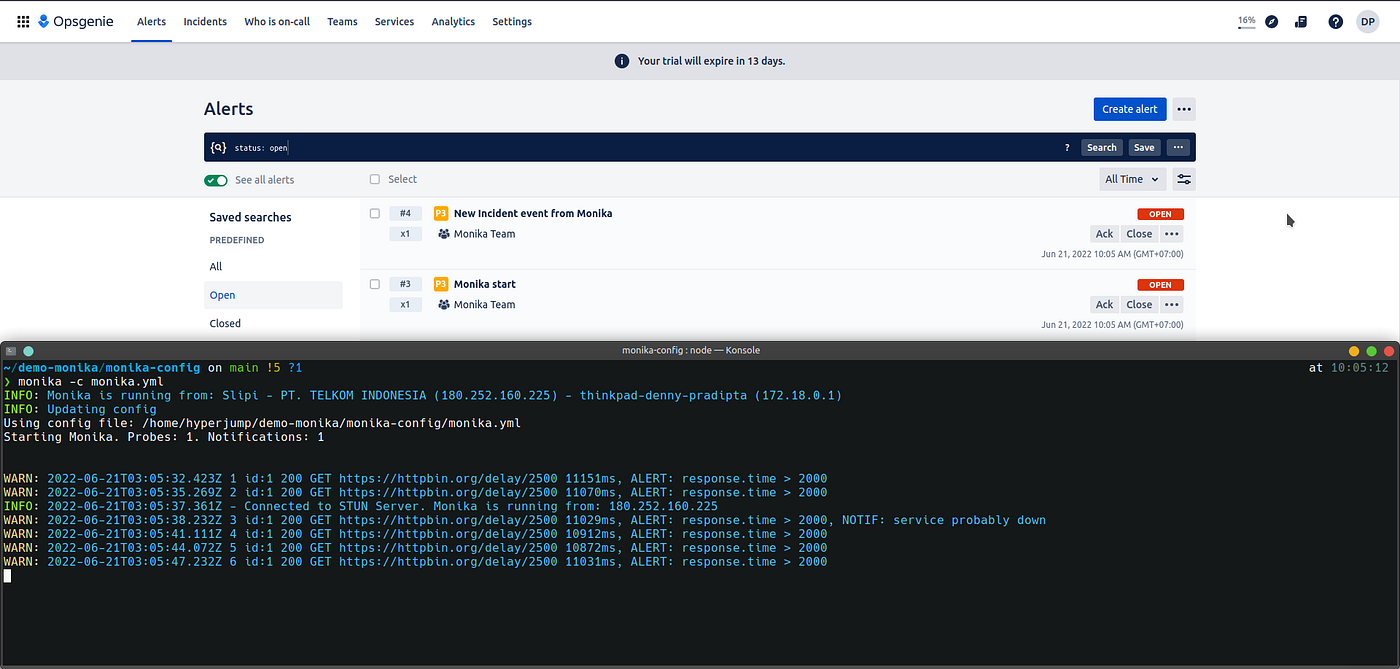Click the OPEN status tag on alert #4
The height and width of the screenshot is (669, 1400).
1160,214
